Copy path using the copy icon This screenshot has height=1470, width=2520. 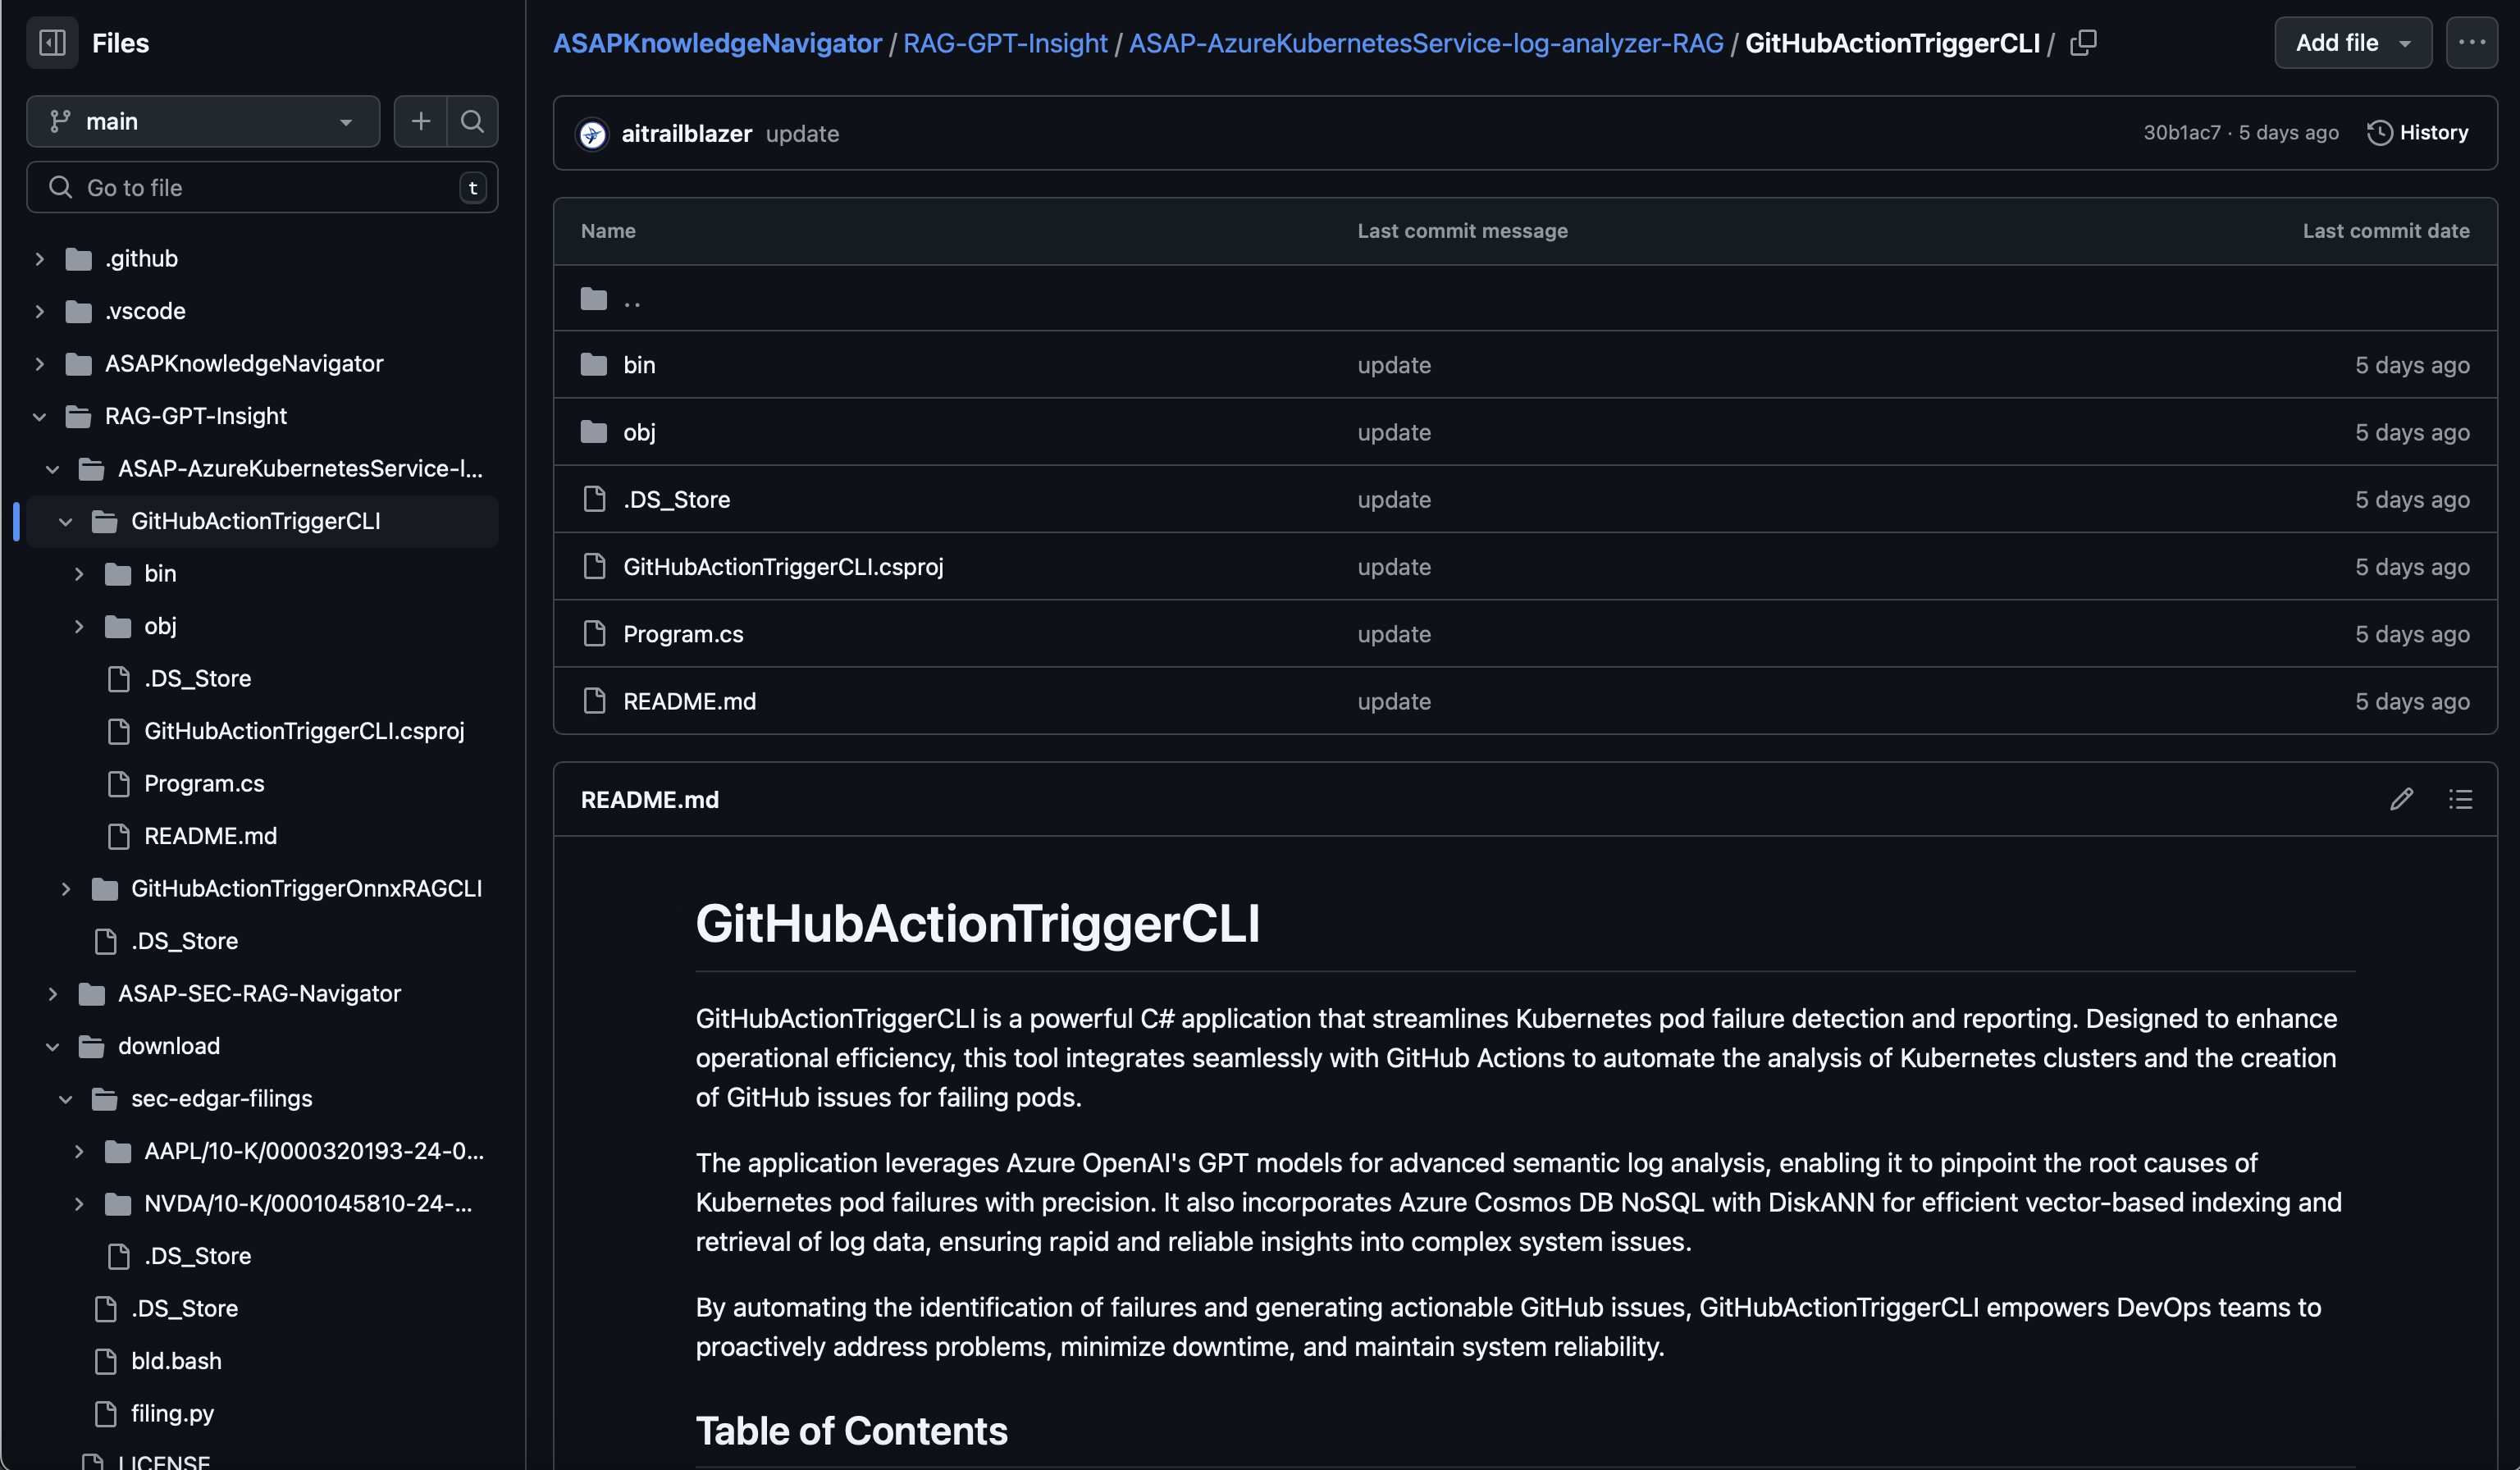coord(2083,43)
